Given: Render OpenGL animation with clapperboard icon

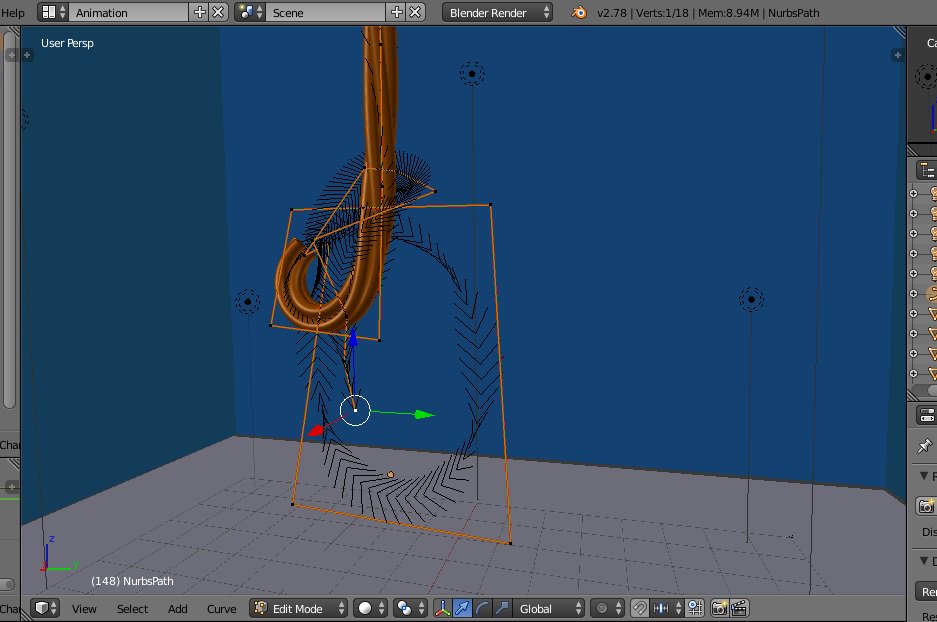Looking at the screenshot, I should tap(739, 608).
